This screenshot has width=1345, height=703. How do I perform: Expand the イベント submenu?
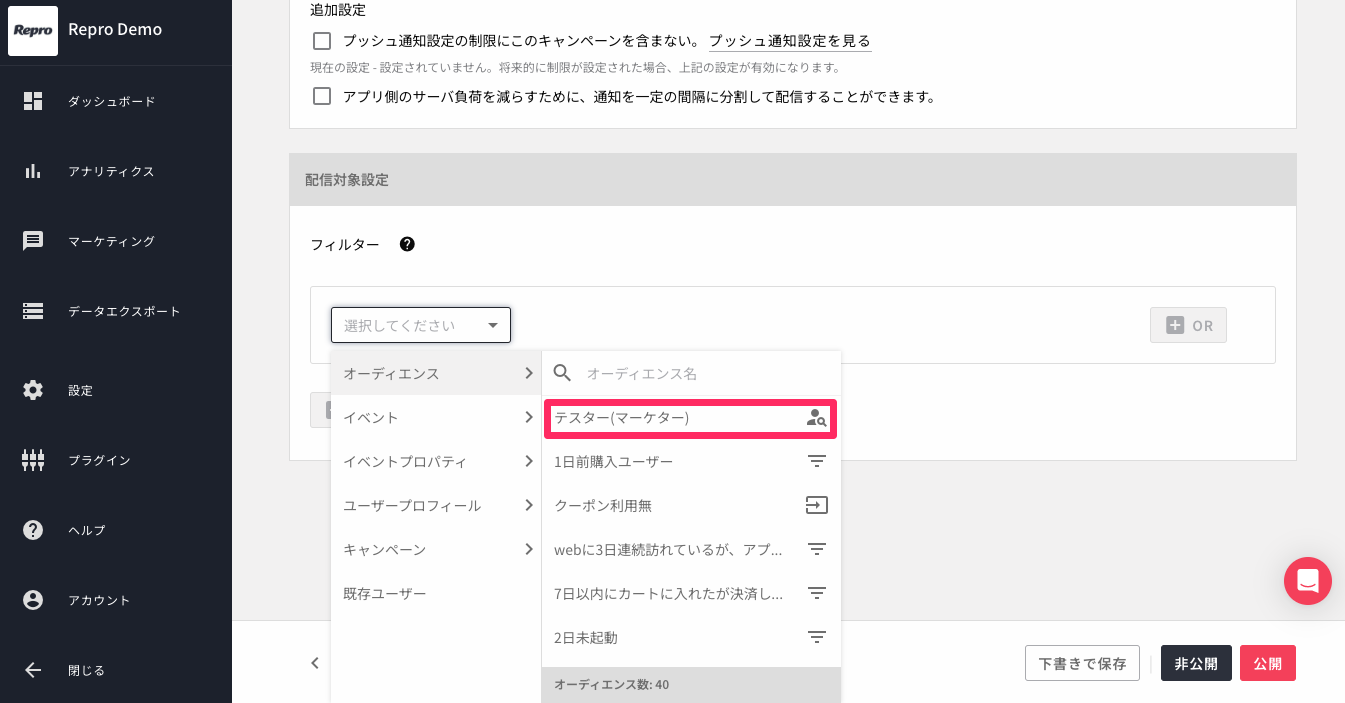pos(436,417)
